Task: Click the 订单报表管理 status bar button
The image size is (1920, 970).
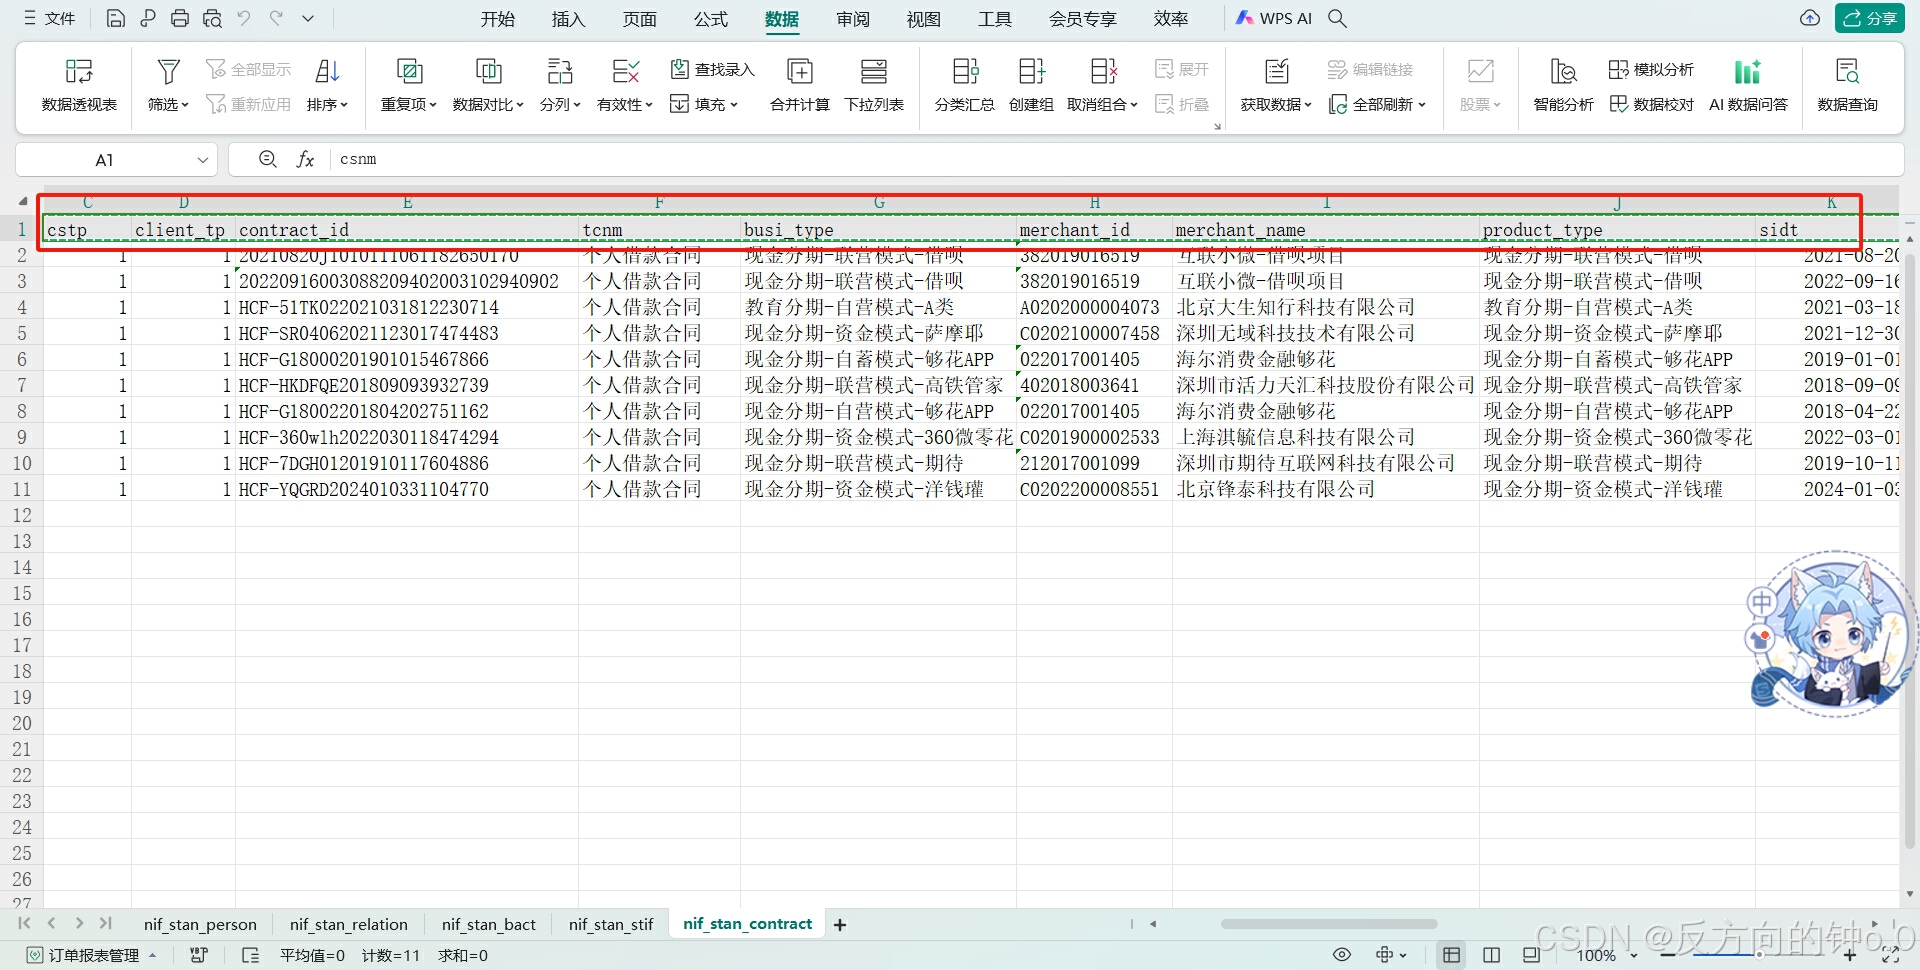Action: click(91, 955)
